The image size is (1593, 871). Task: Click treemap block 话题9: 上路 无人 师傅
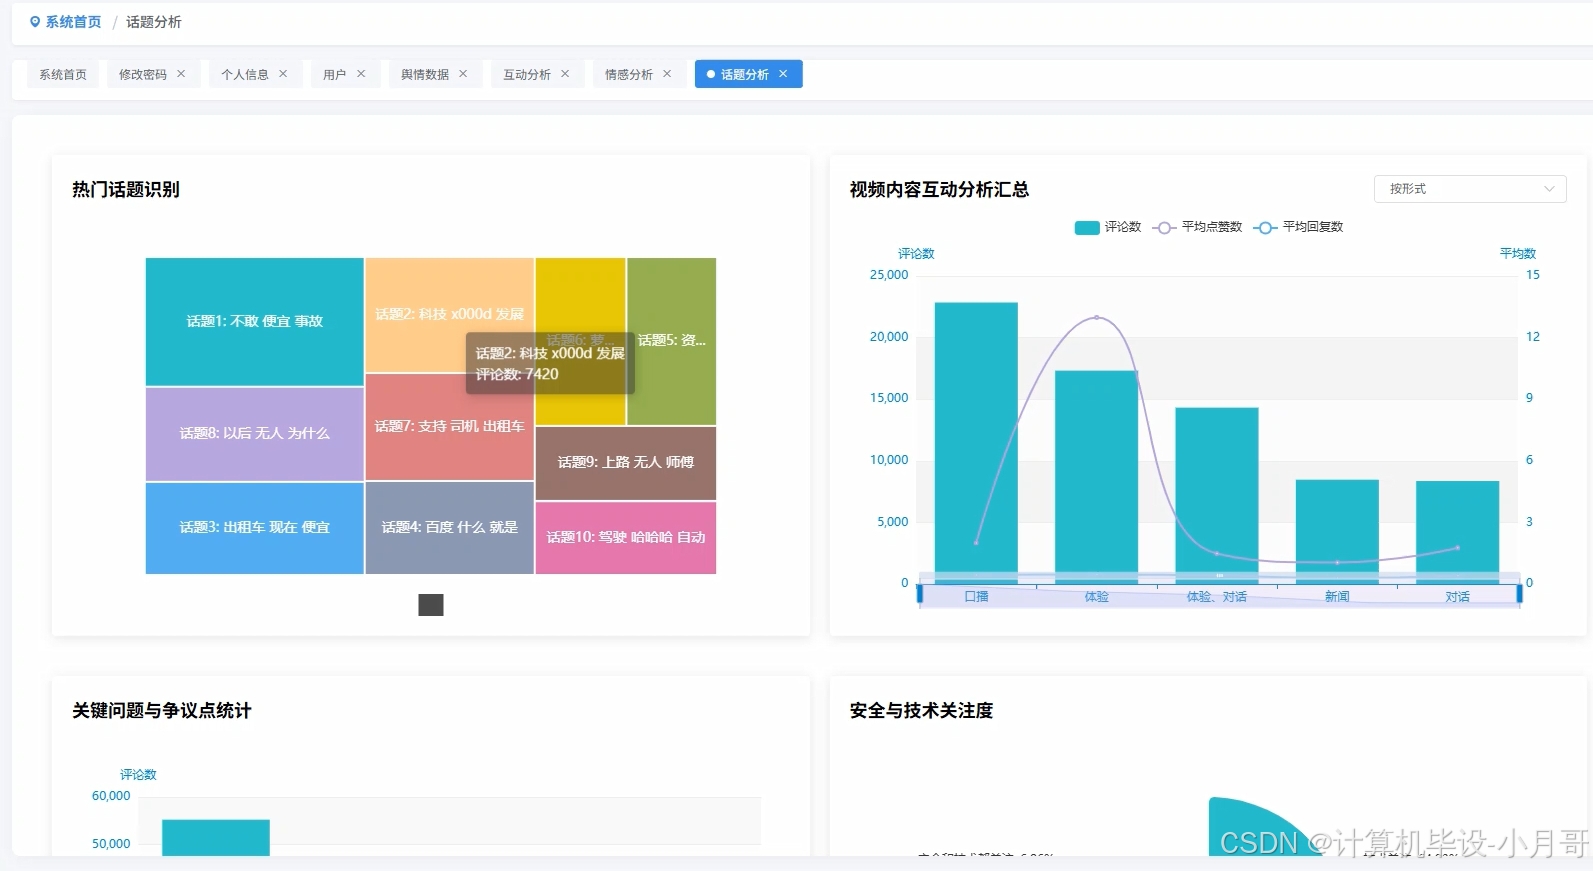click(626, 463)
